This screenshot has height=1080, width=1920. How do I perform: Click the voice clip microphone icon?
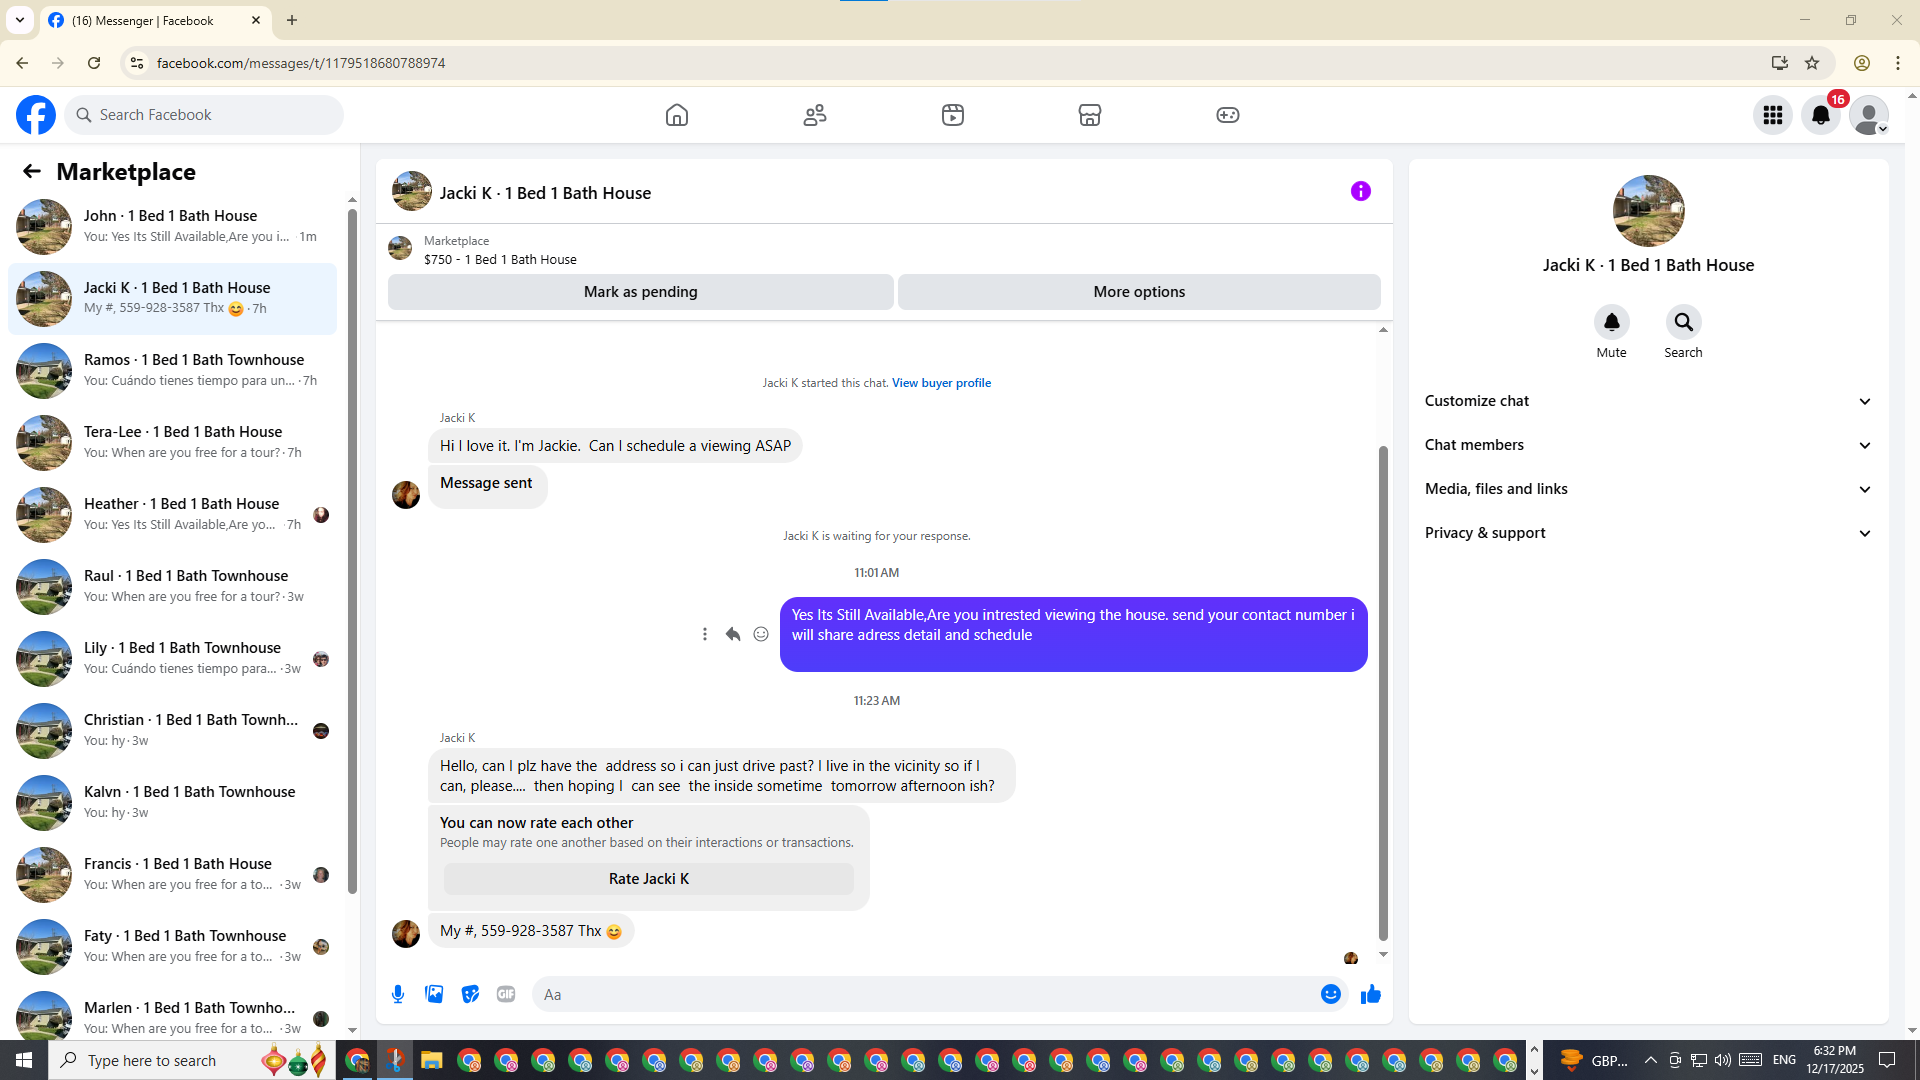(398, 994)
